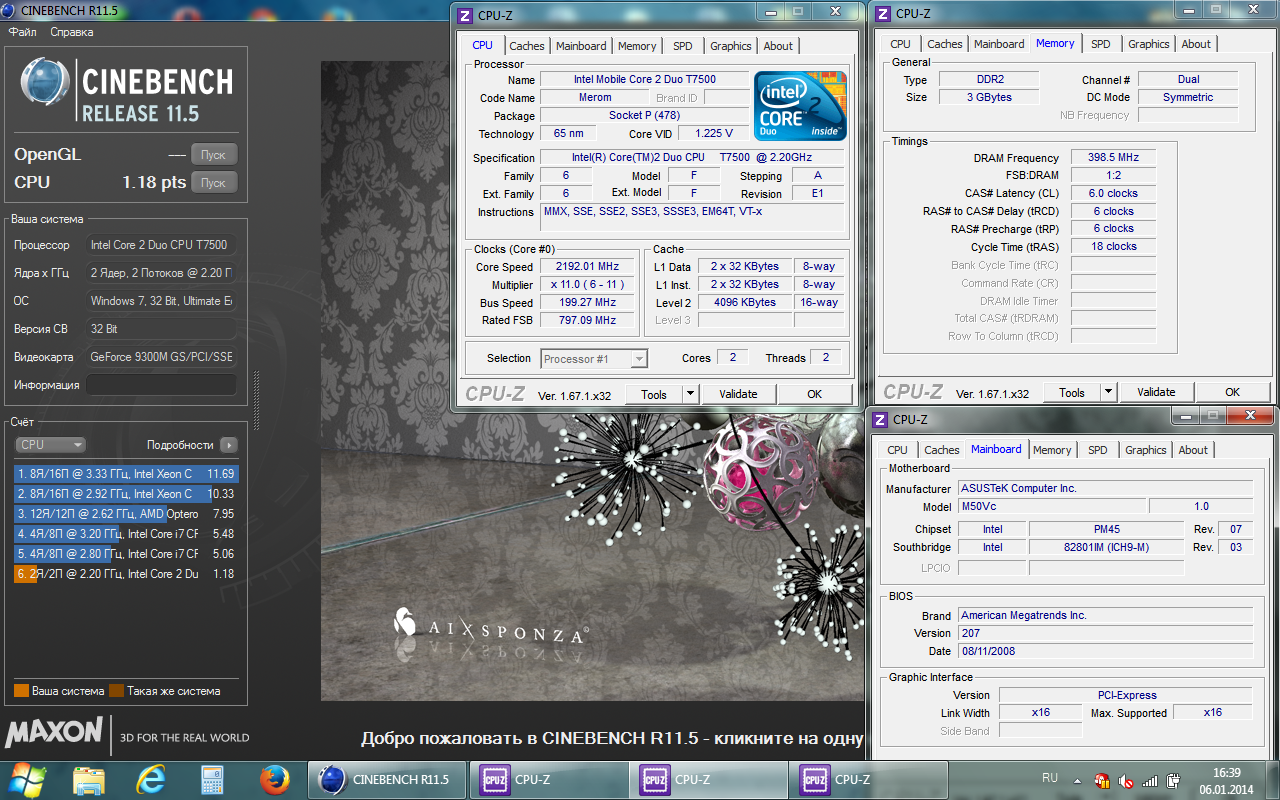Click the motherboard model M50Vc field
Image resolution: width=1280 pixels, height=800 pixels.
click(1051, 506)
